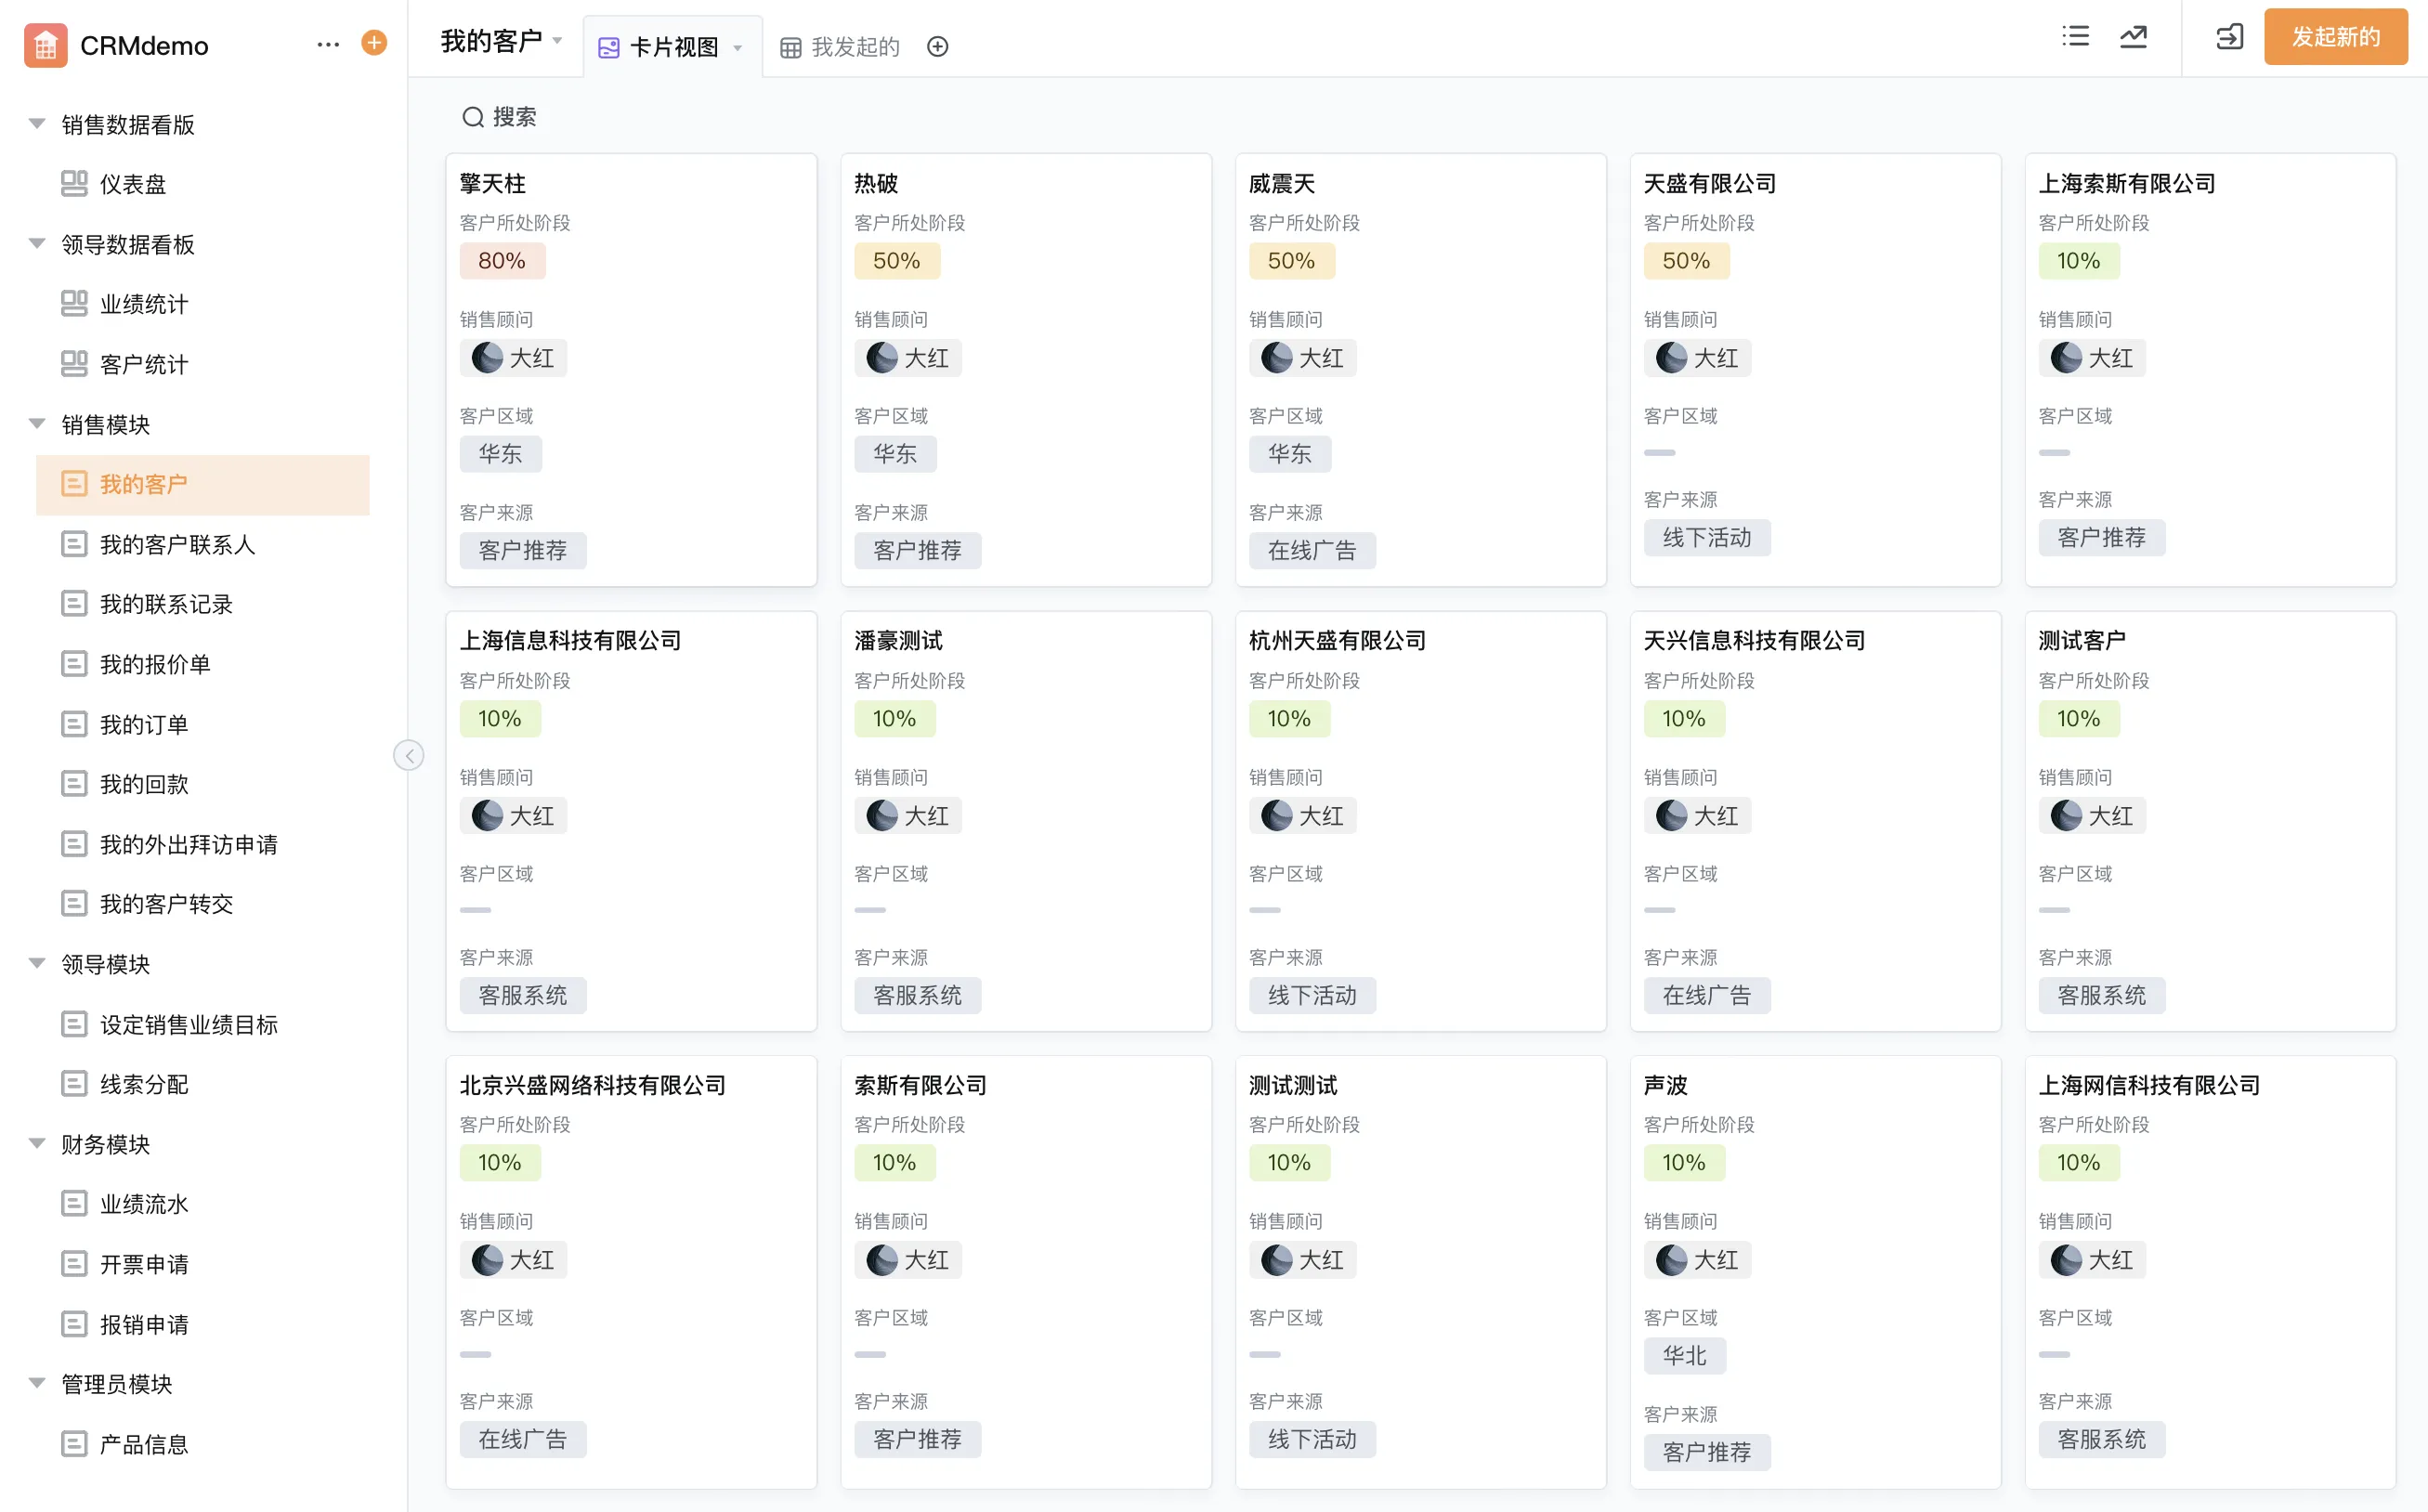Click the 发起新的 button

tap(2335, 37)
